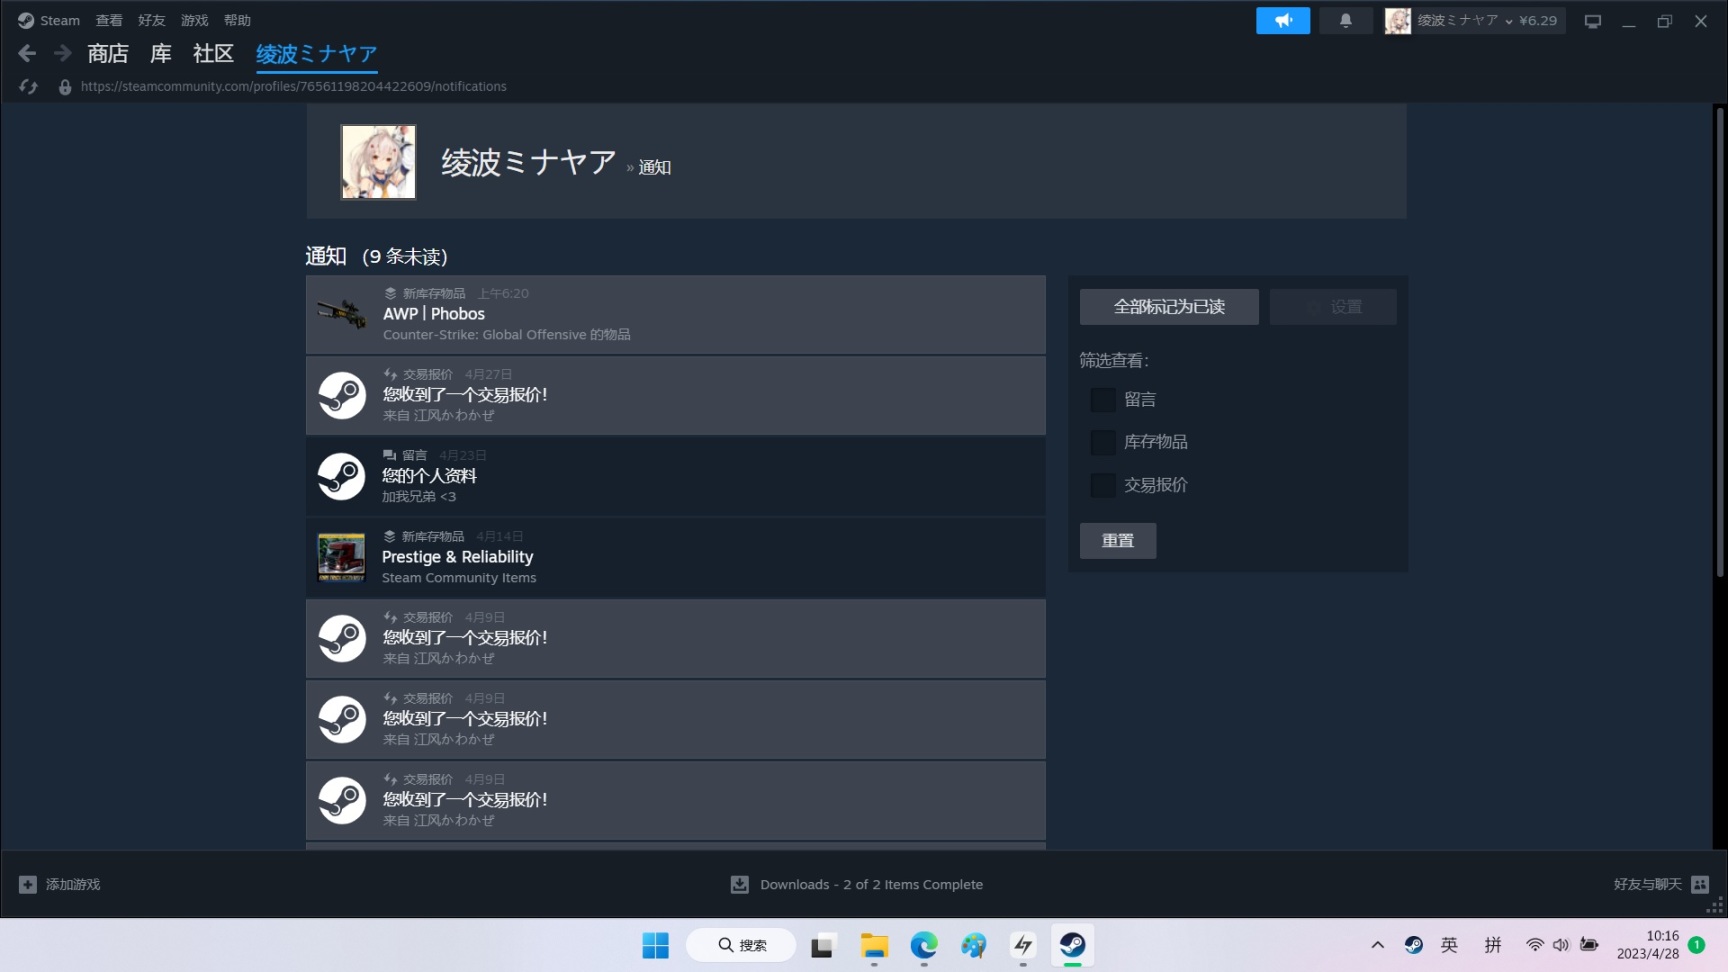Switch input language with the 英 indicator
This screenshot has width=1728, height=972.
pyautogui.click(x=1450, y=945)
